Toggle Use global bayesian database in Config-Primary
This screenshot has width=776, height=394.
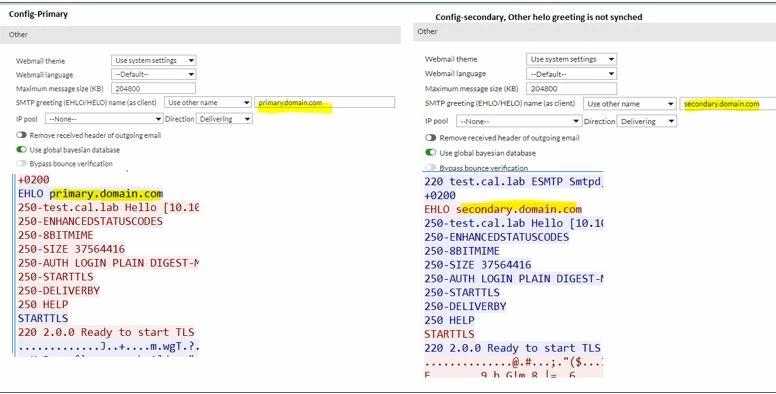(x=21, y=149)
